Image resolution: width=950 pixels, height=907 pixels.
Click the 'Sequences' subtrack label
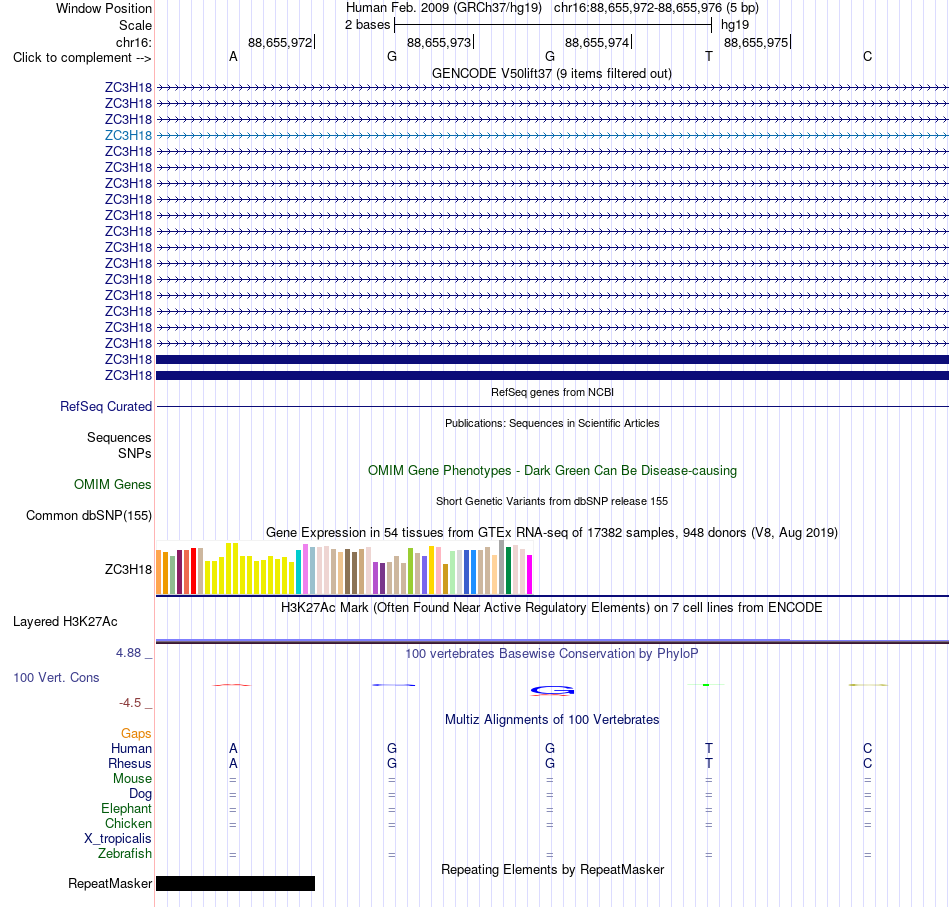click(x=119, y=437)
